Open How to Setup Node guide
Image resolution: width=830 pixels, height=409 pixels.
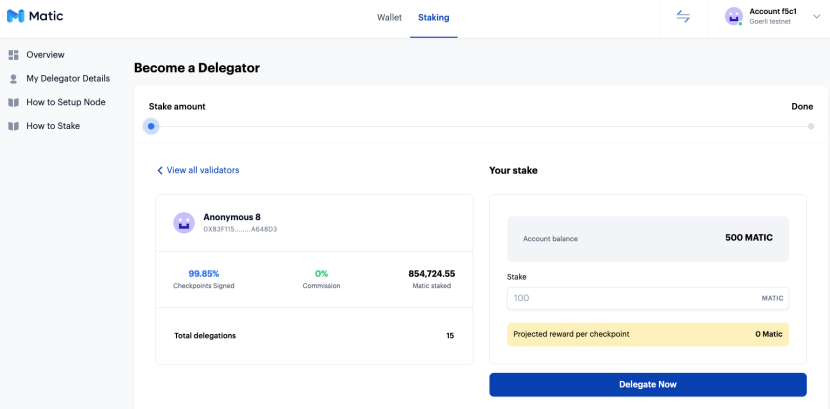click(x=66, y=102)
